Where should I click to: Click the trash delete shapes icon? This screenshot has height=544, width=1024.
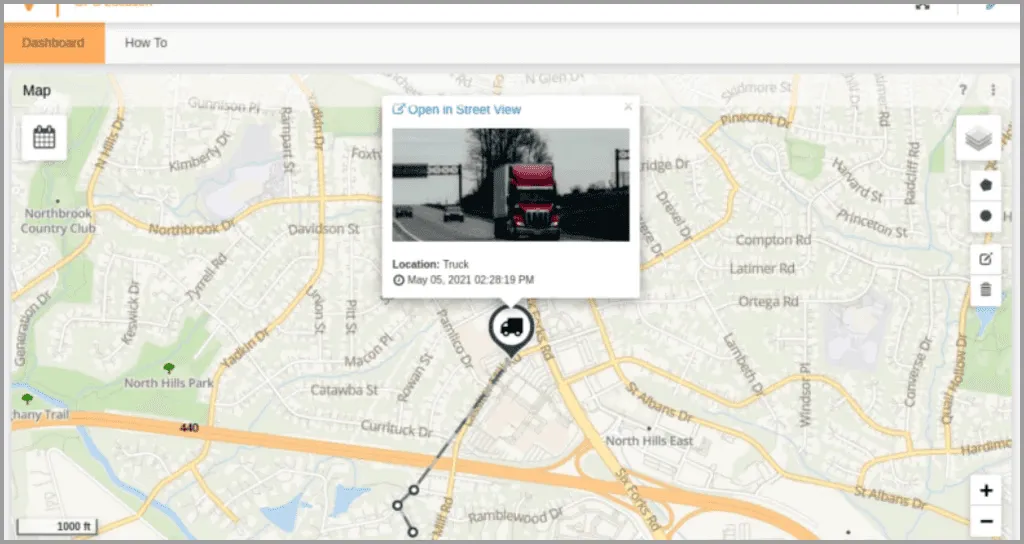point(986,290)
